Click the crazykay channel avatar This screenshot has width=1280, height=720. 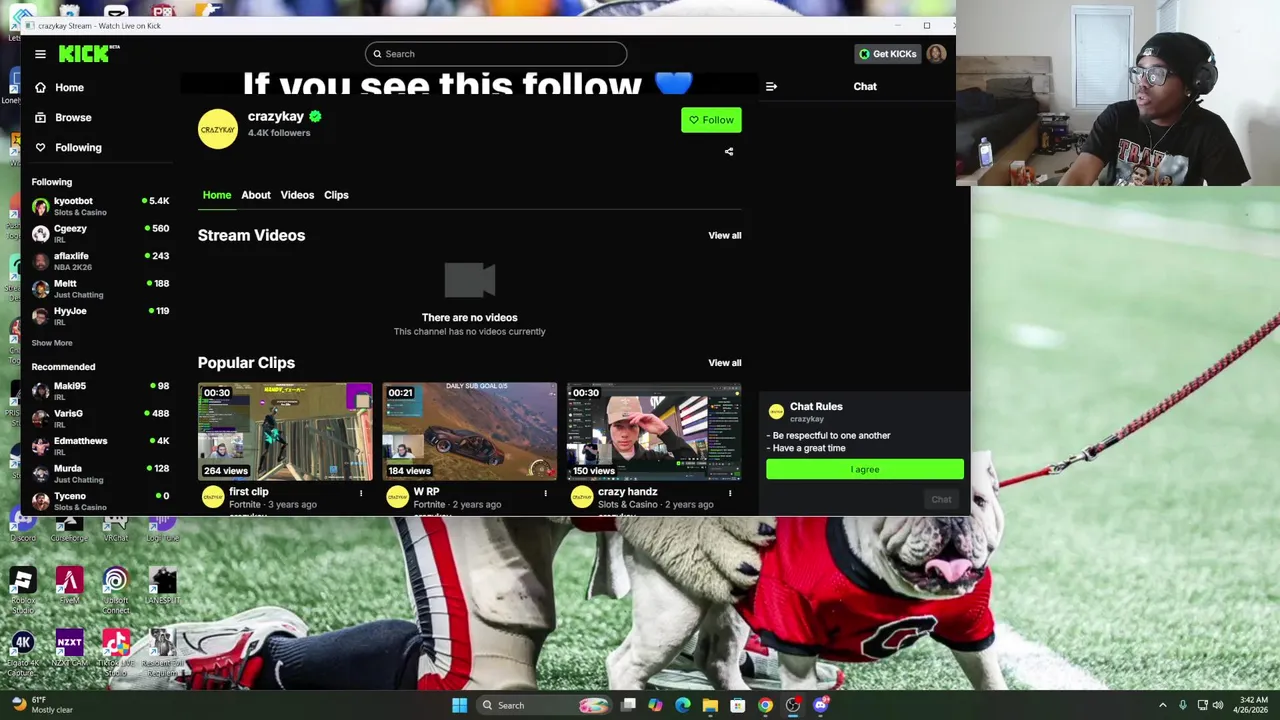coord(218,129)
